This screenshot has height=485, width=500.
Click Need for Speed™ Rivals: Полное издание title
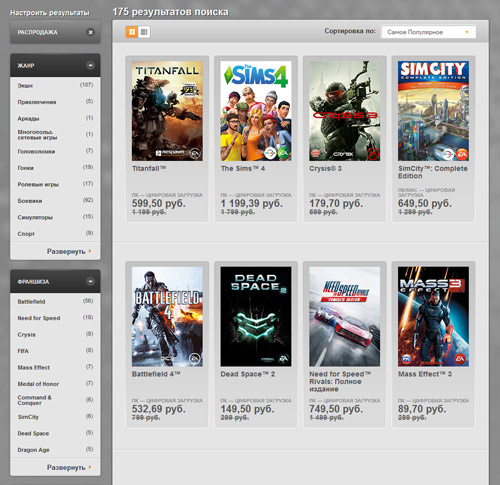click(340, 382)
